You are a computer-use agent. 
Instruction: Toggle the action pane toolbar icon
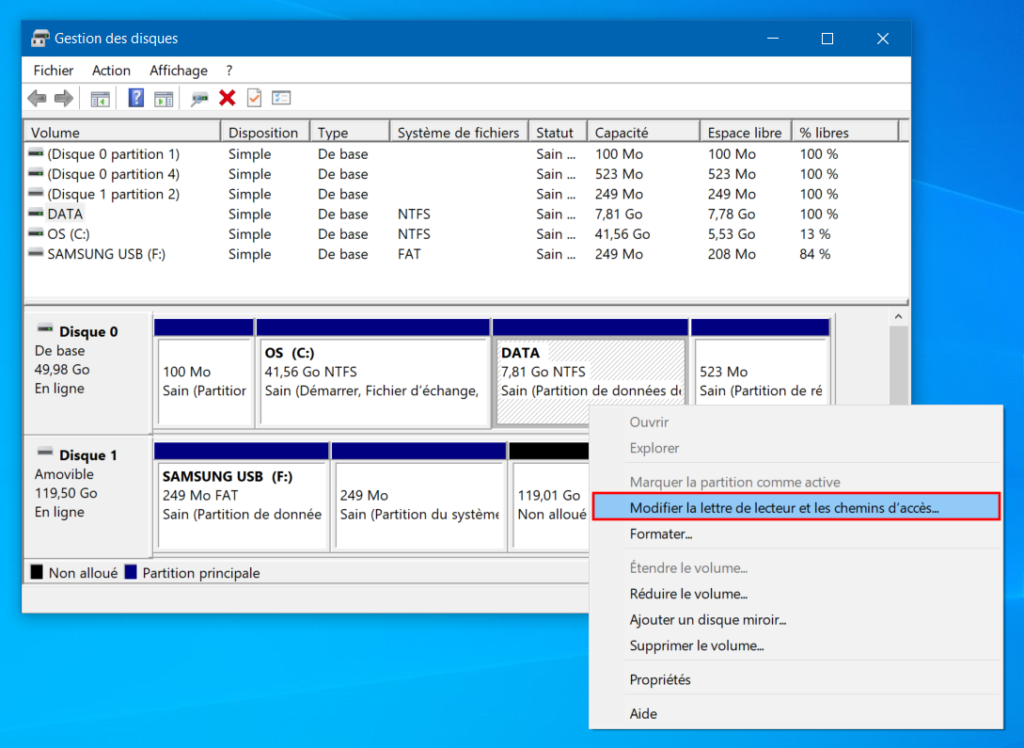163,99
